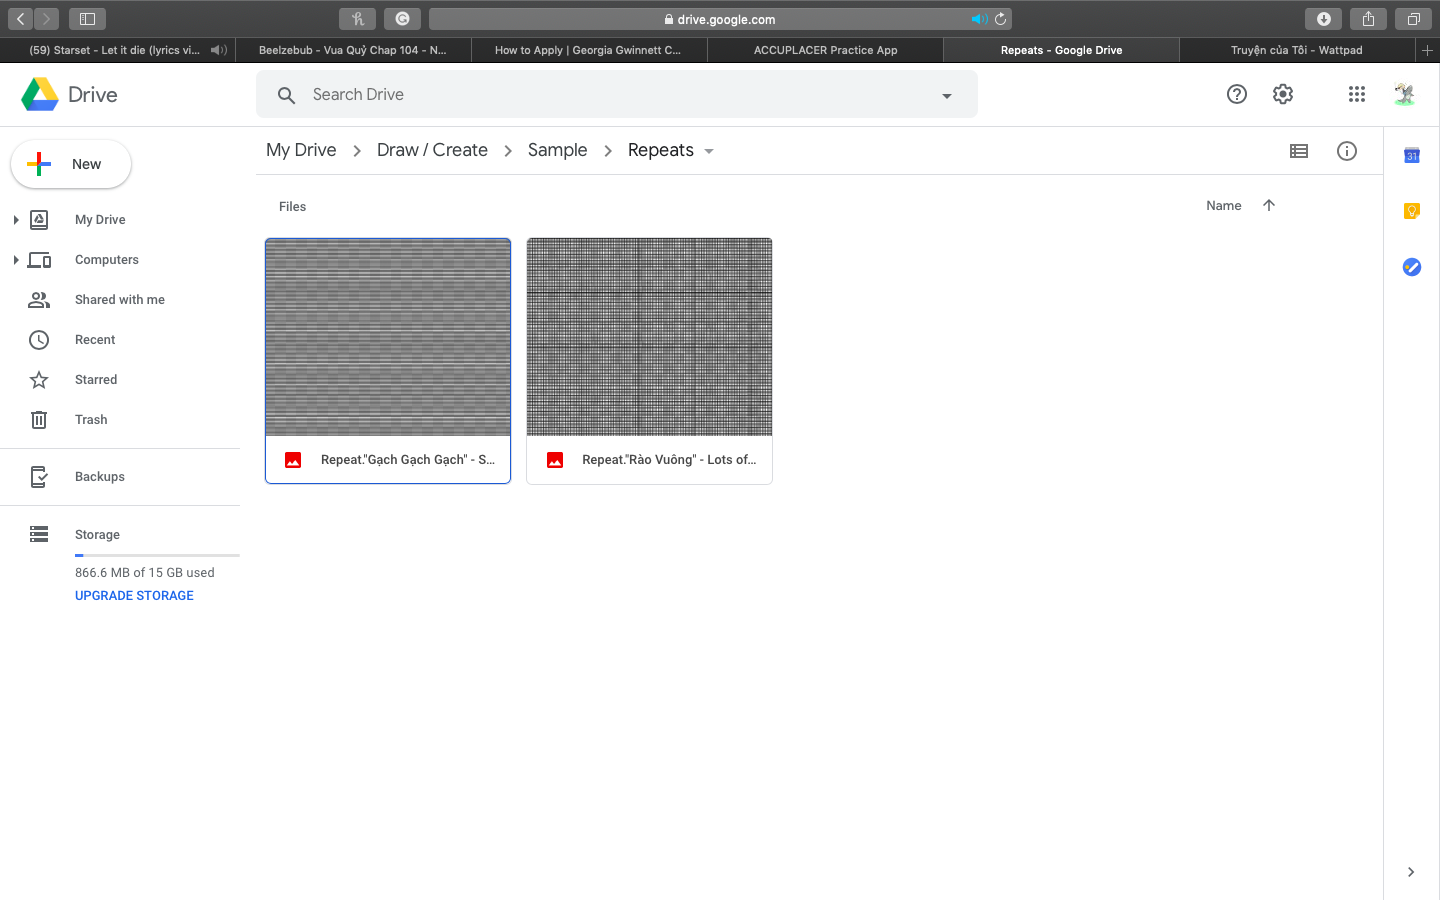Open Google Tasks side panel icon
Viewport: 1440px width, 900px height.
1411,267
